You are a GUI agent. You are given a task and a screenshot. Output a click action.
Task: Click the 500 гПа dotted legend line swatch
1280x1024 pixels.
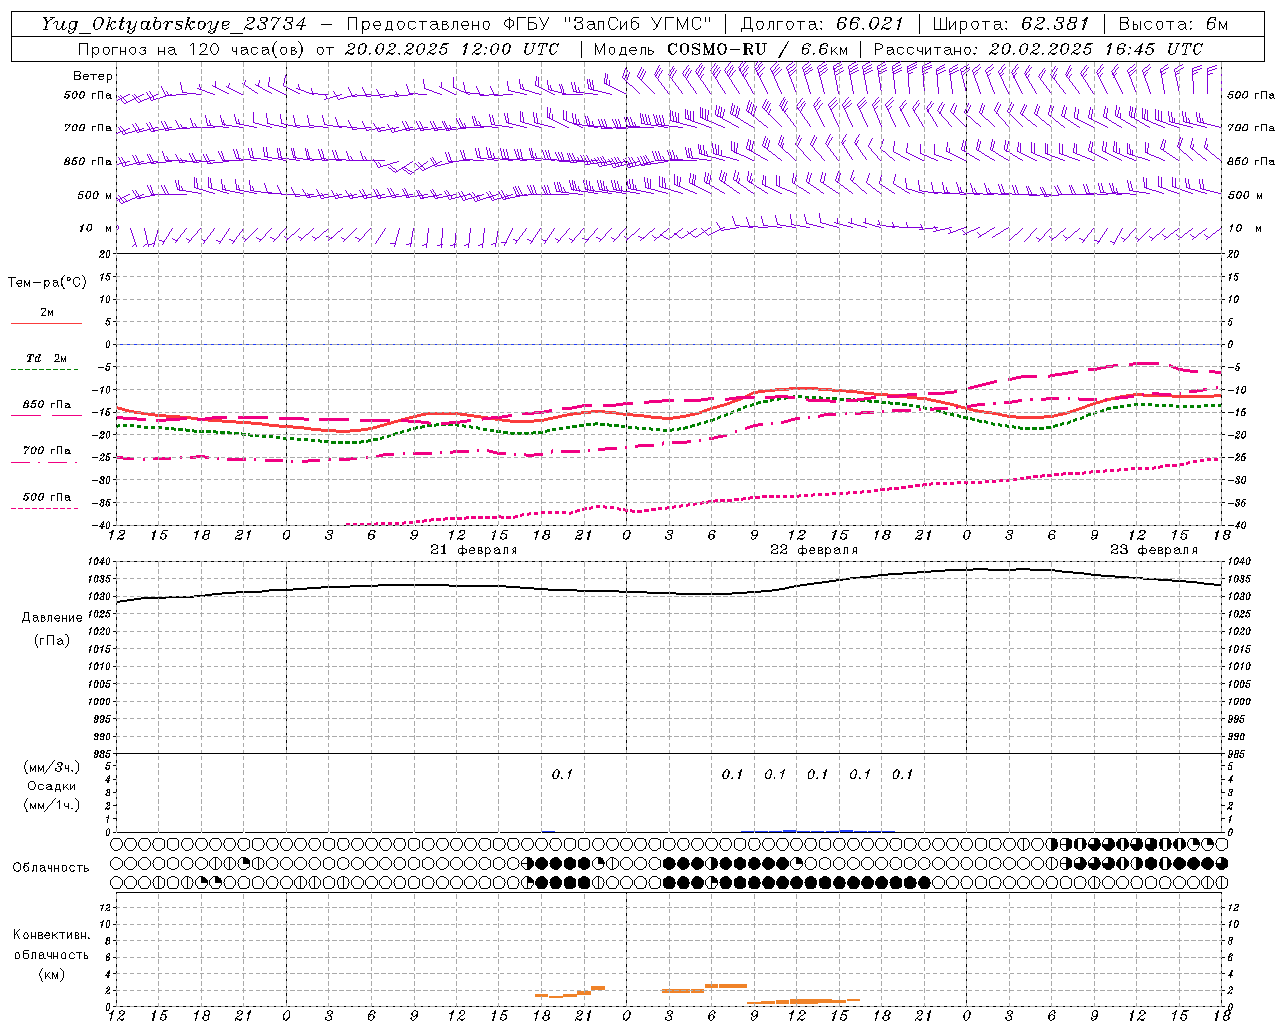[45, 508]
